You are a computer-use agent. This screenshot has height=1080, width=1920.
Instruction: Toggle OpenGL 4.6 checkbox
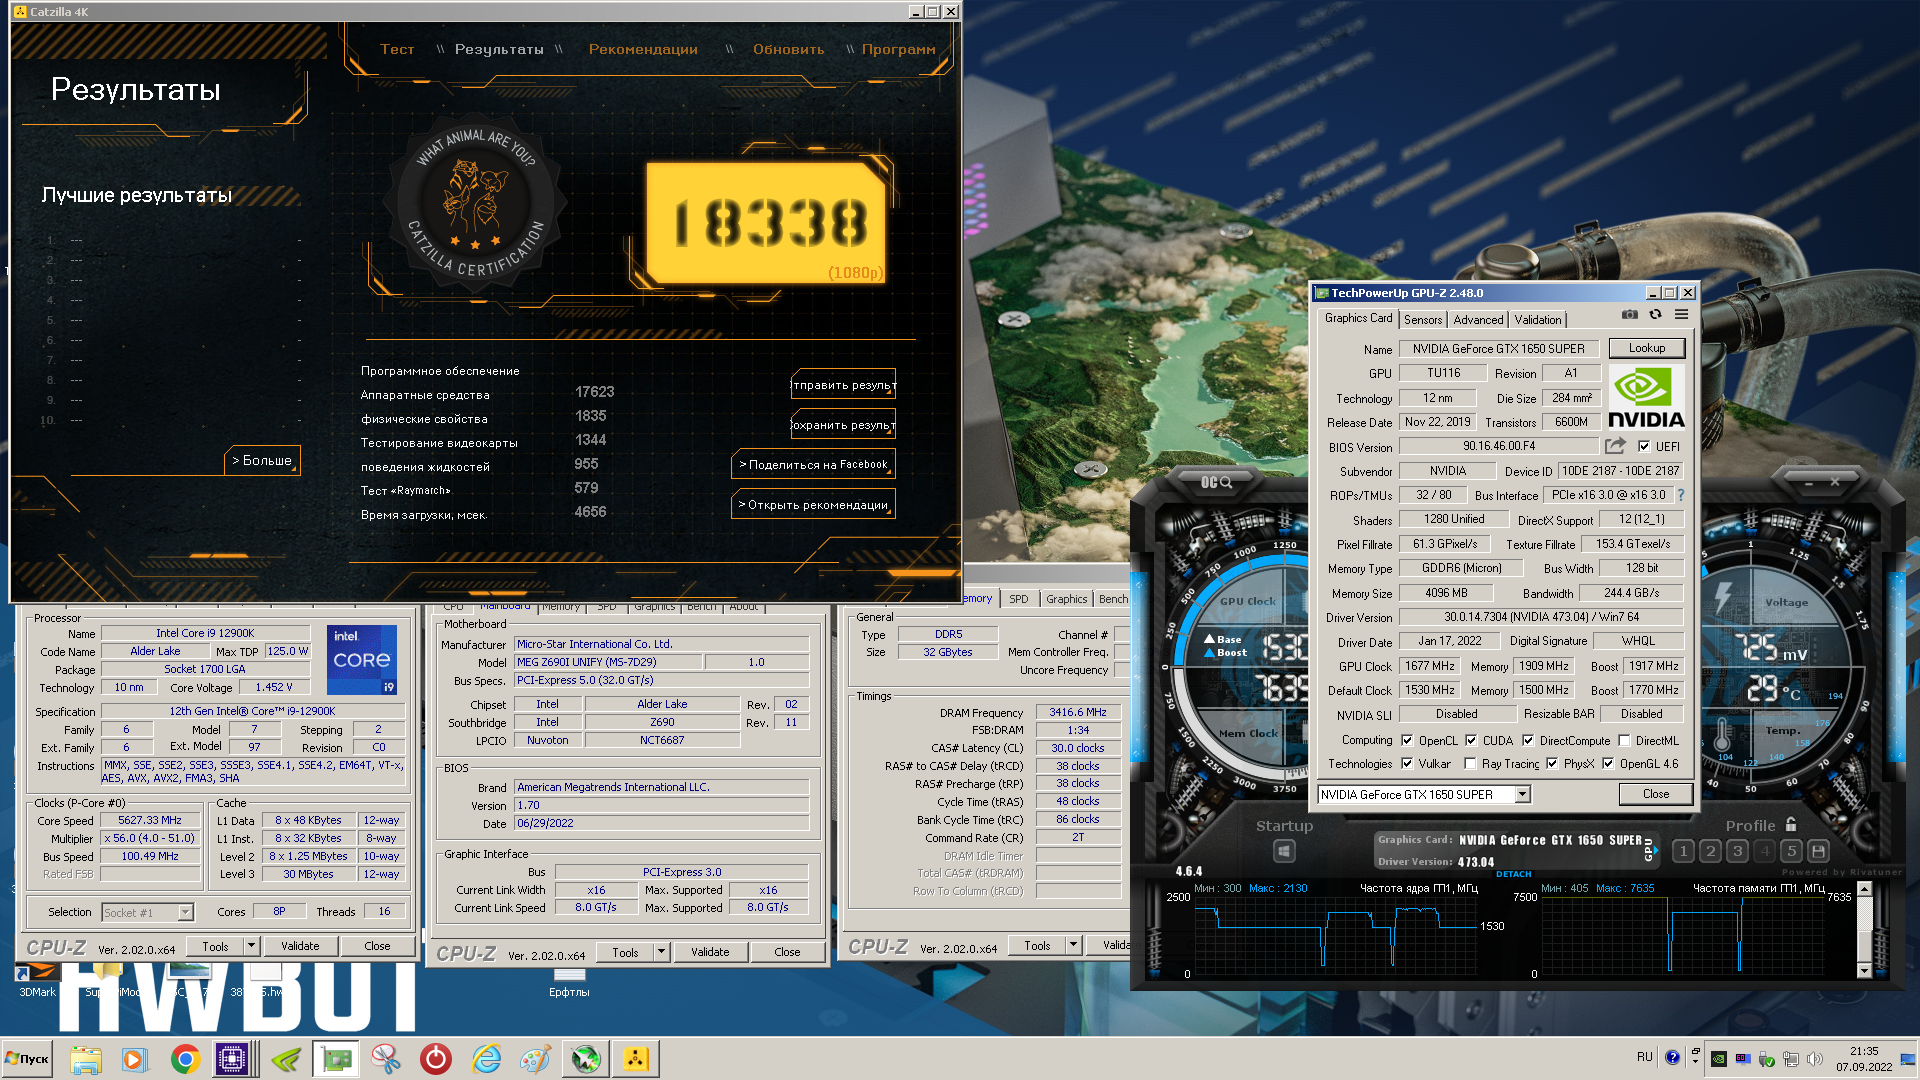click(1608, 764)
